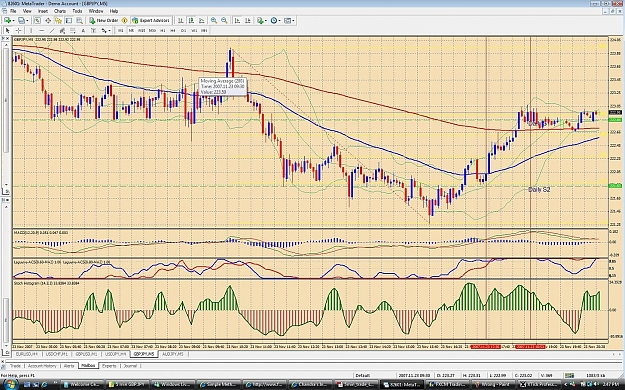The height and width of the screenshot is (390, 625).
Task: Switch timeframe to D1
Action: pyautogui.click(x=183, y=30)
